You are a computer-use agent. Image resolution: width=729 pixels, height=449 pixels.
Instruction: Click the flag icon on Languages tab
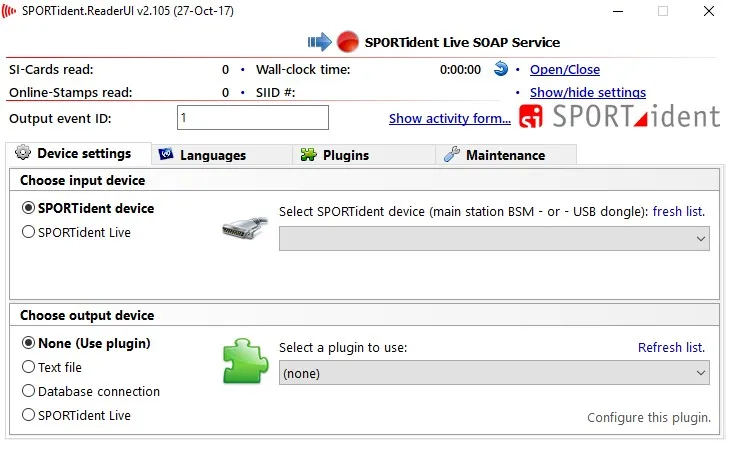click(x=166, y=154)
